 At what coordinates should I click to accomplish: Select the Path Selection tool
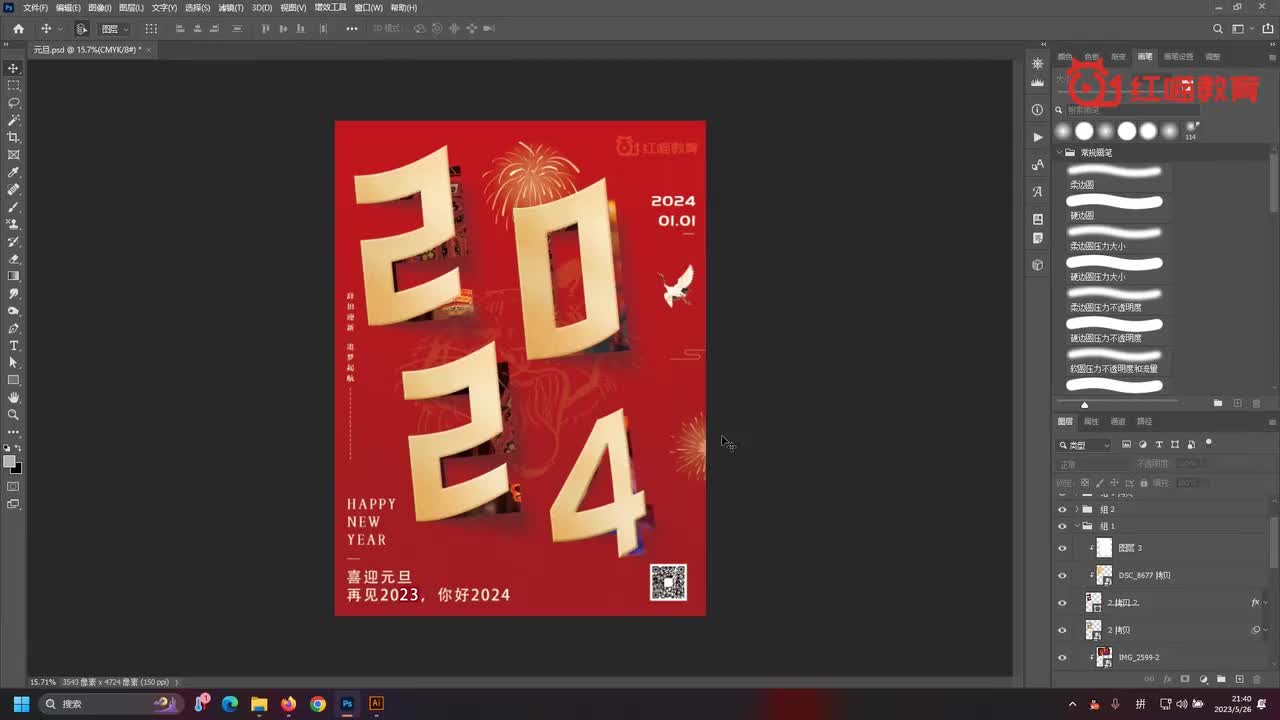14,363
